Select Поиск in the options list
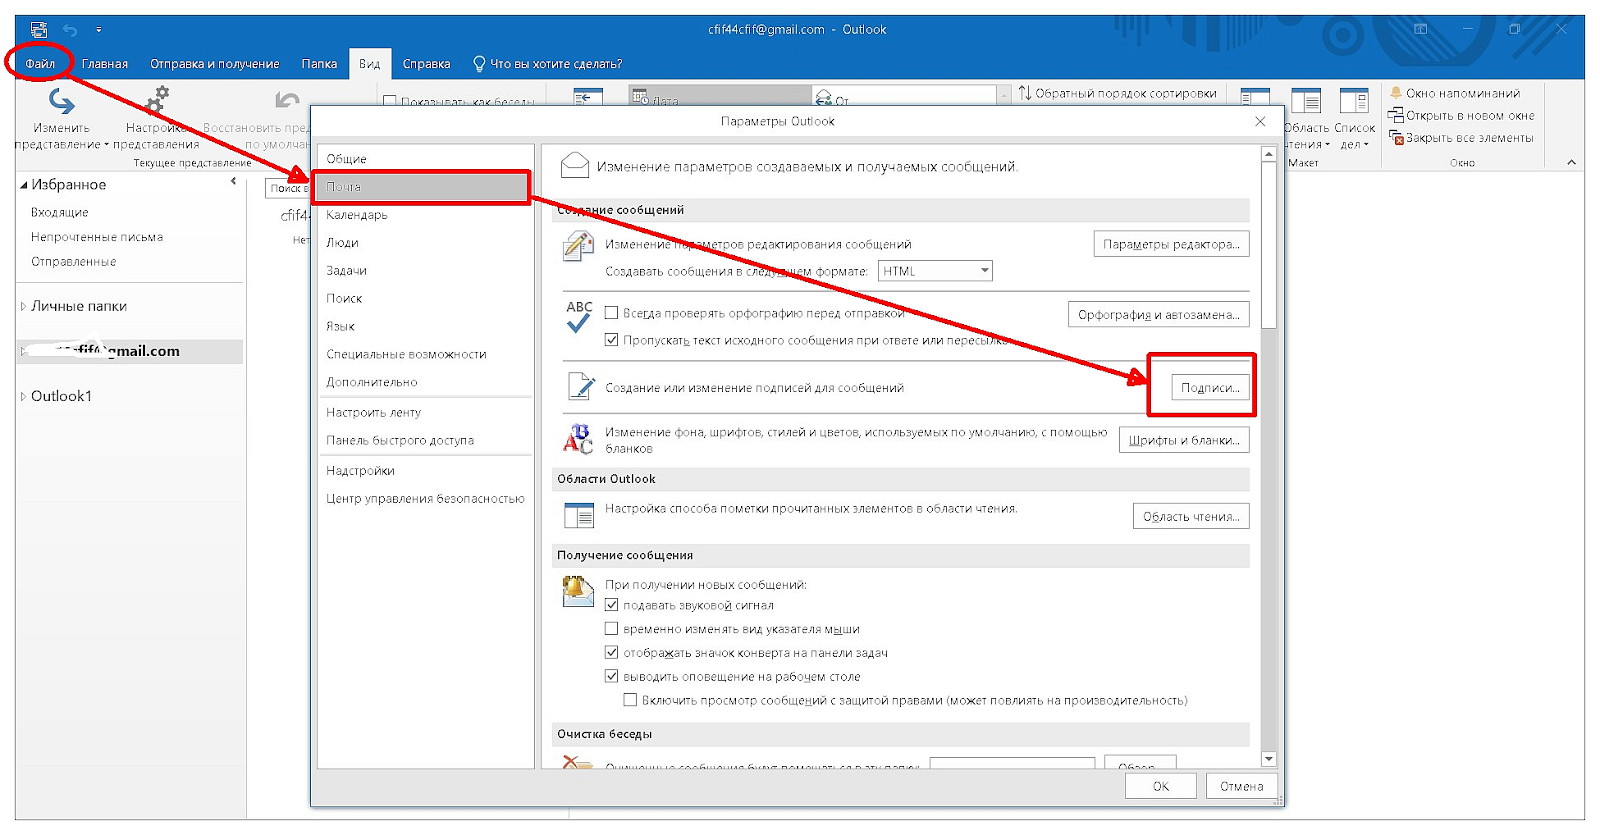Viewport: 1600px width, 835px height. pos(425,299)
